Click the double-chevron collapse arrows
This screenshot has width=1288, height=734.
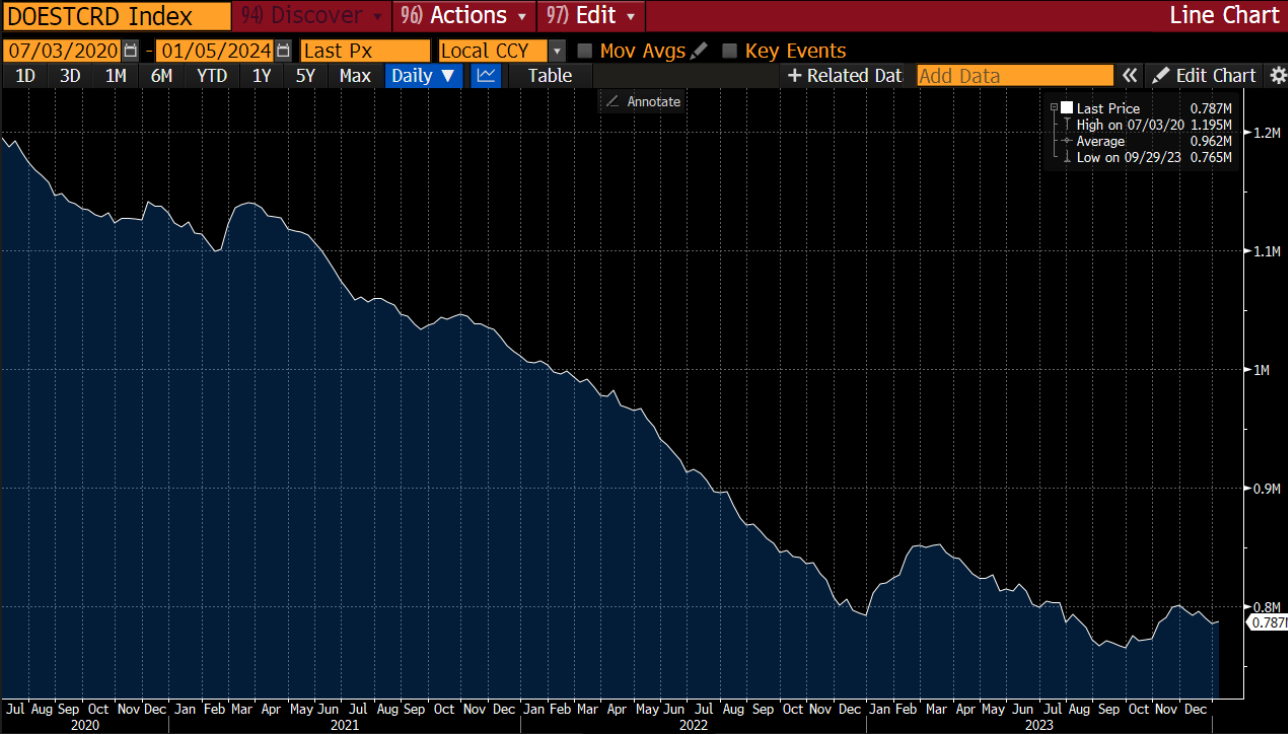1130,76
